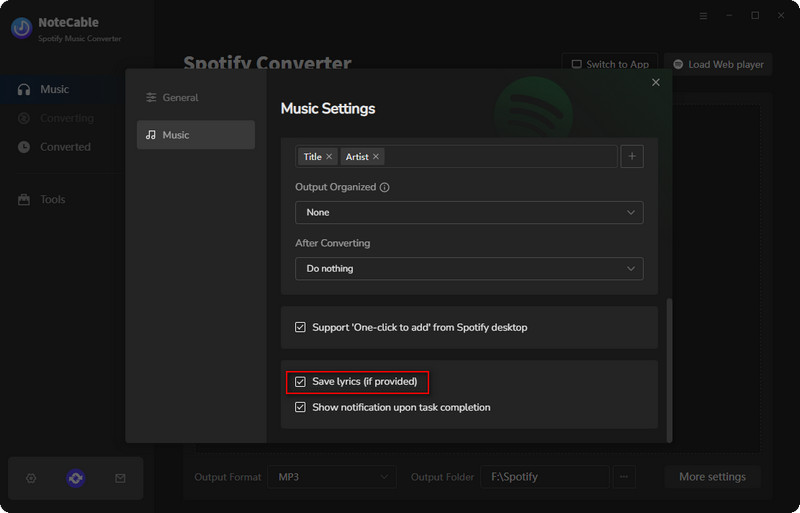Click the Load Web player button

pos(718,64)
